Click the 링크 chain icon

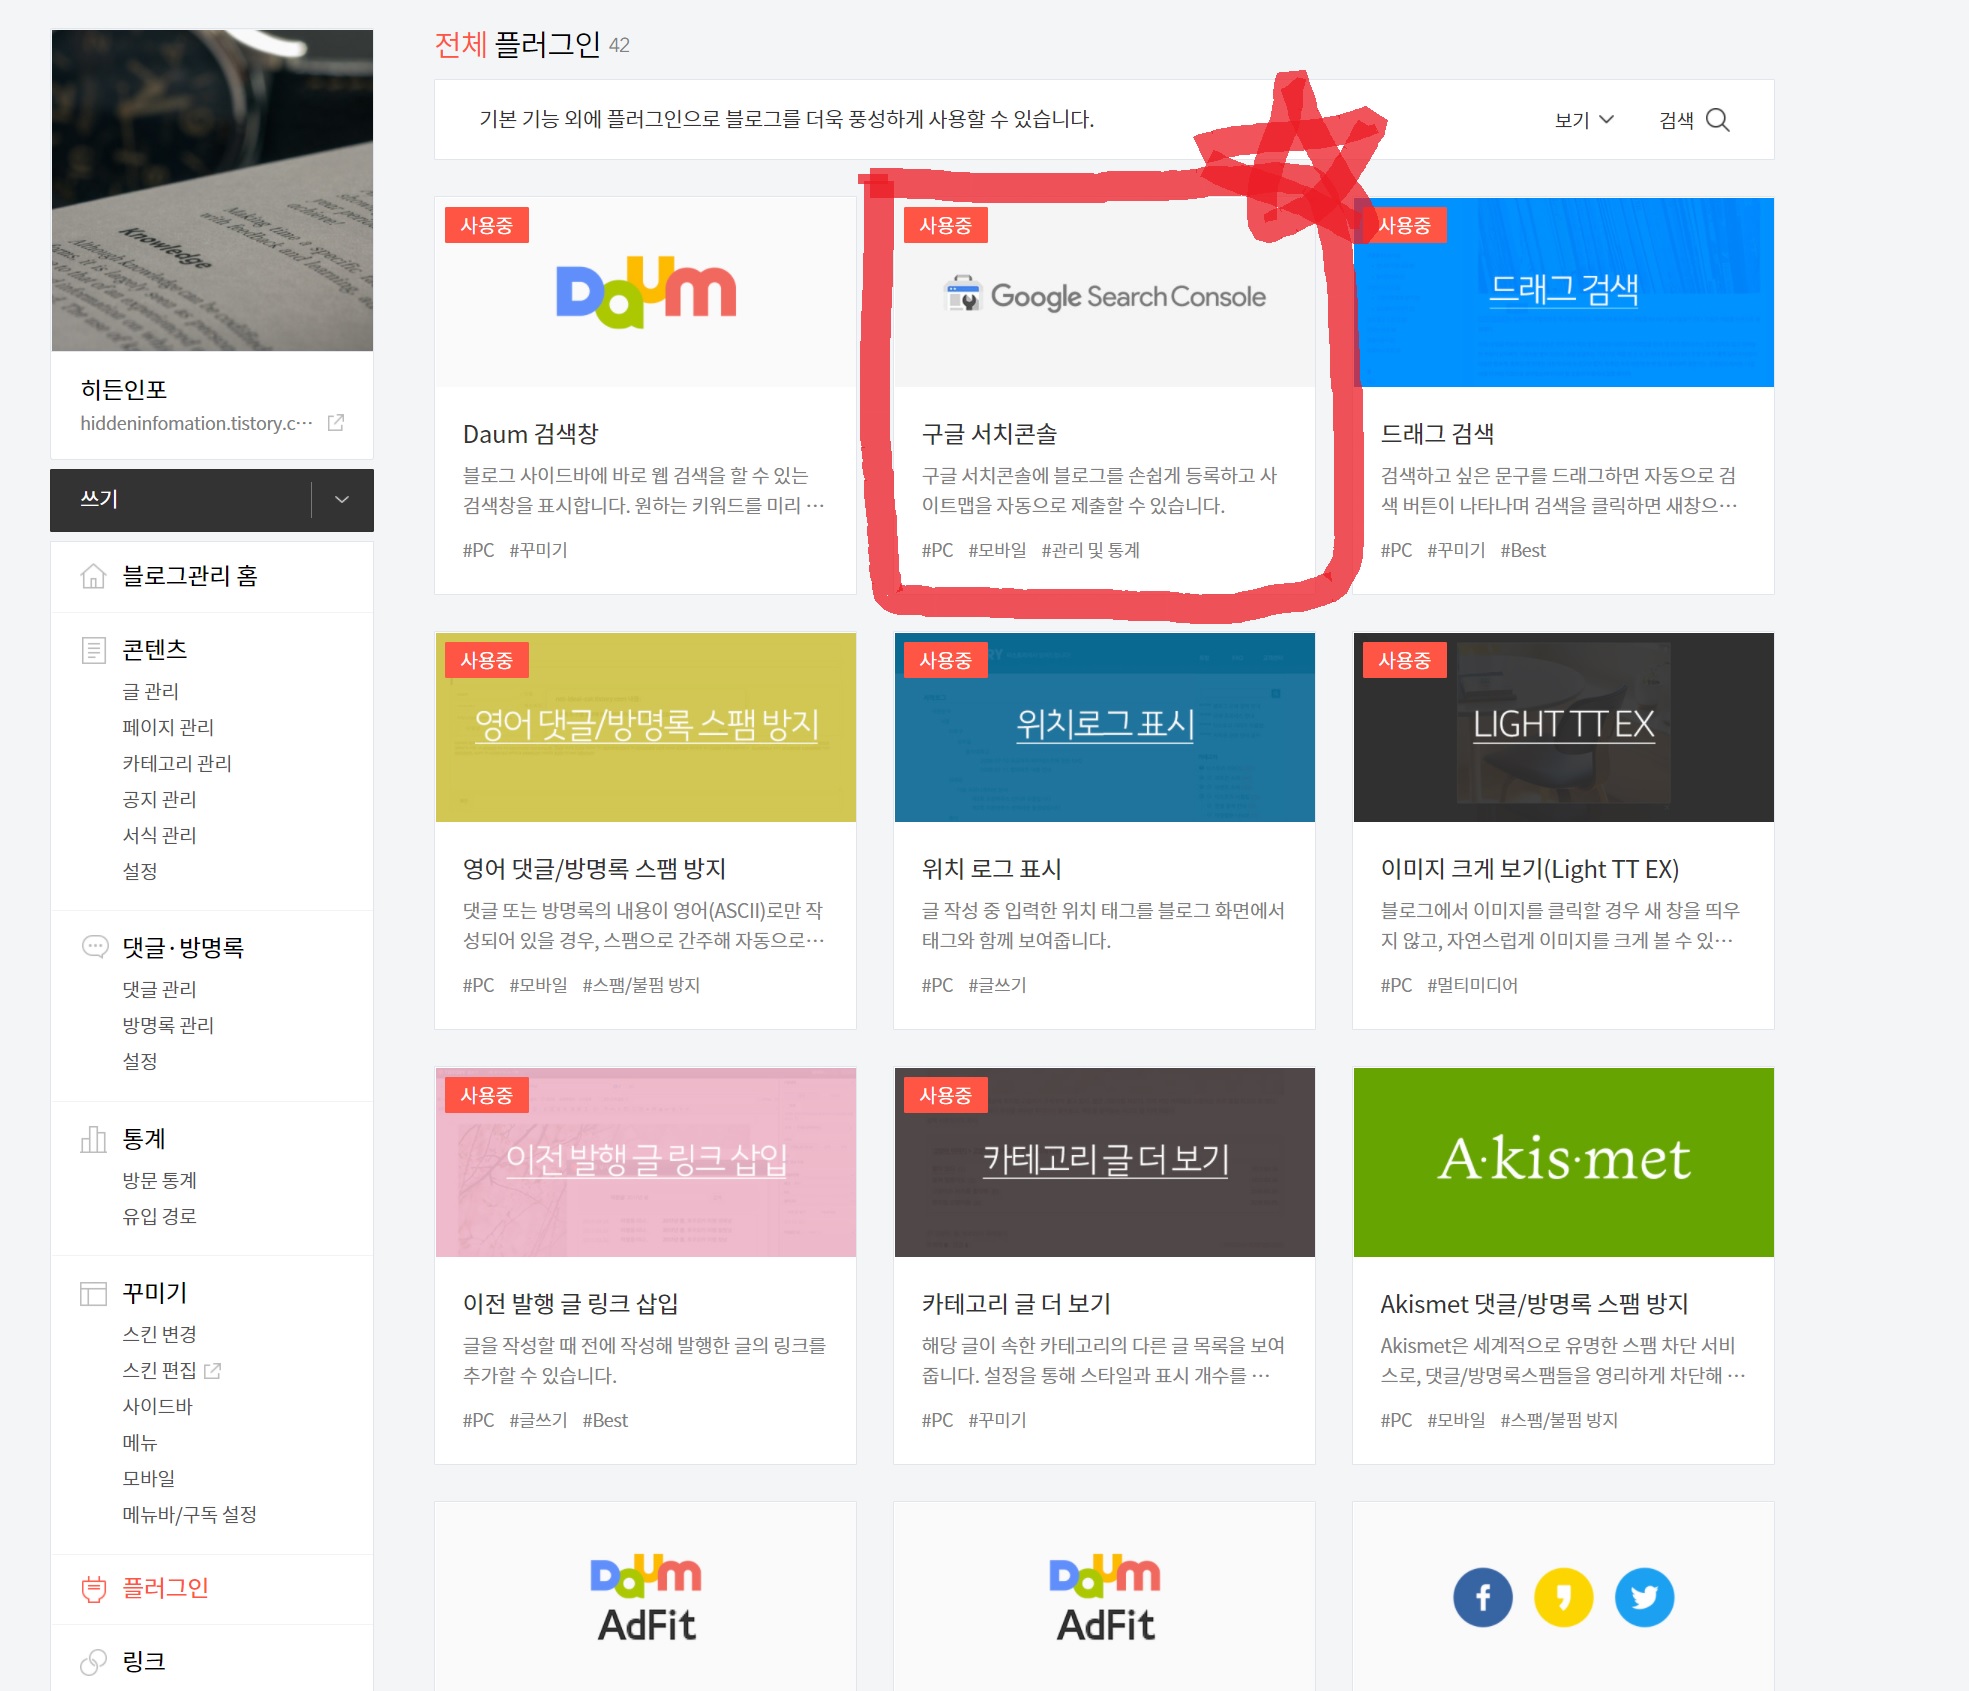pos(93,1661)
